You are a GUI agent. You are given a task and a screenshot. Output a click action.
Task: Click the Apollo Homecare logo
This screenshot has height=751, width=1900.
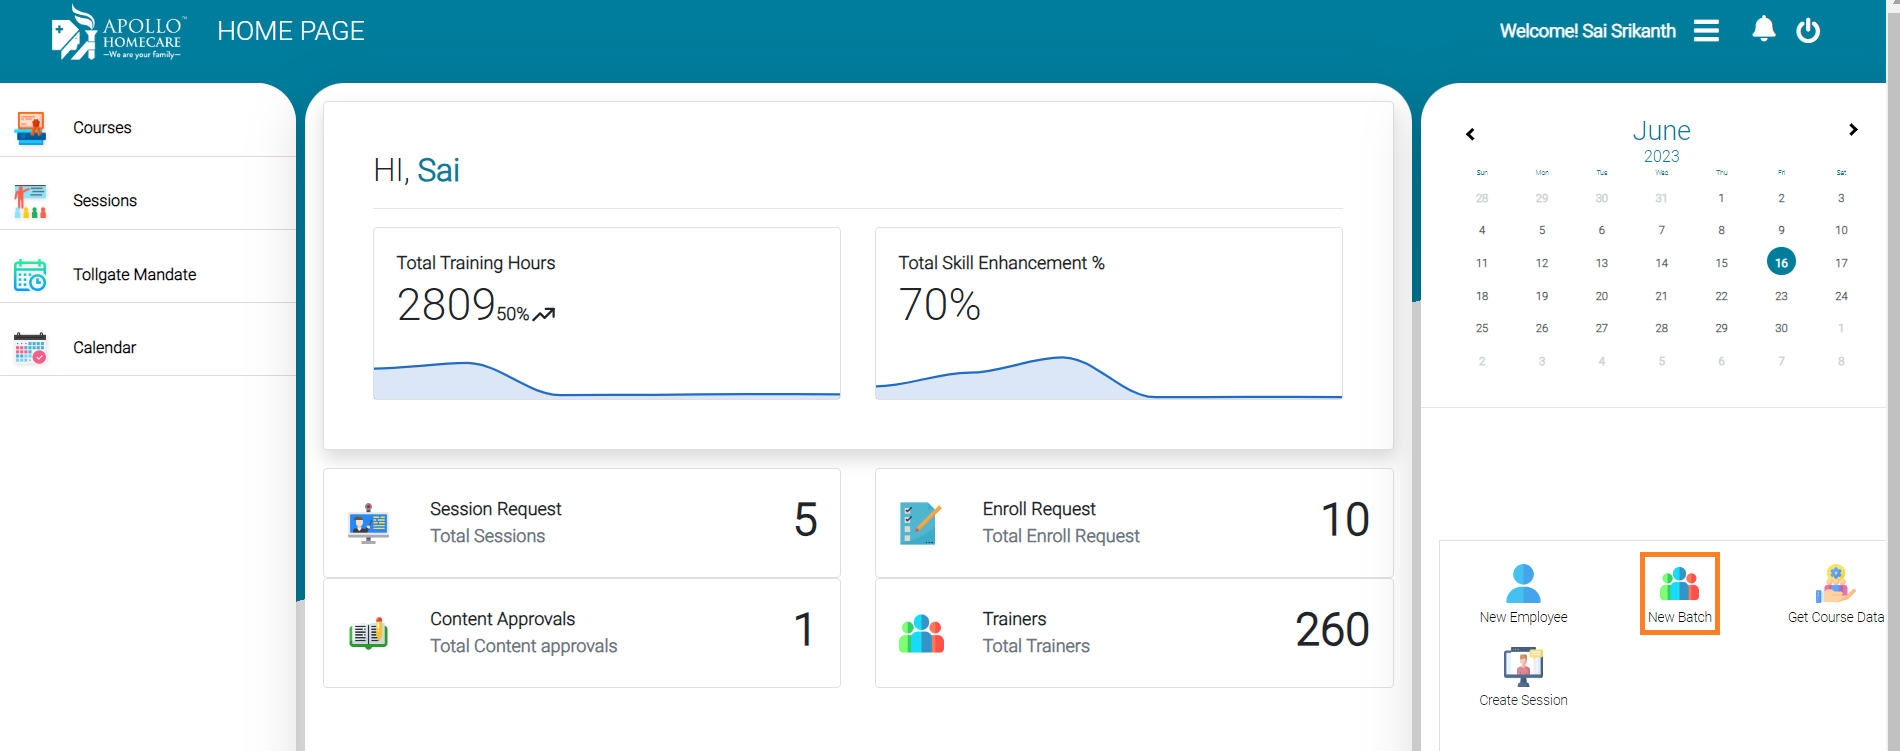coord(117,33)
